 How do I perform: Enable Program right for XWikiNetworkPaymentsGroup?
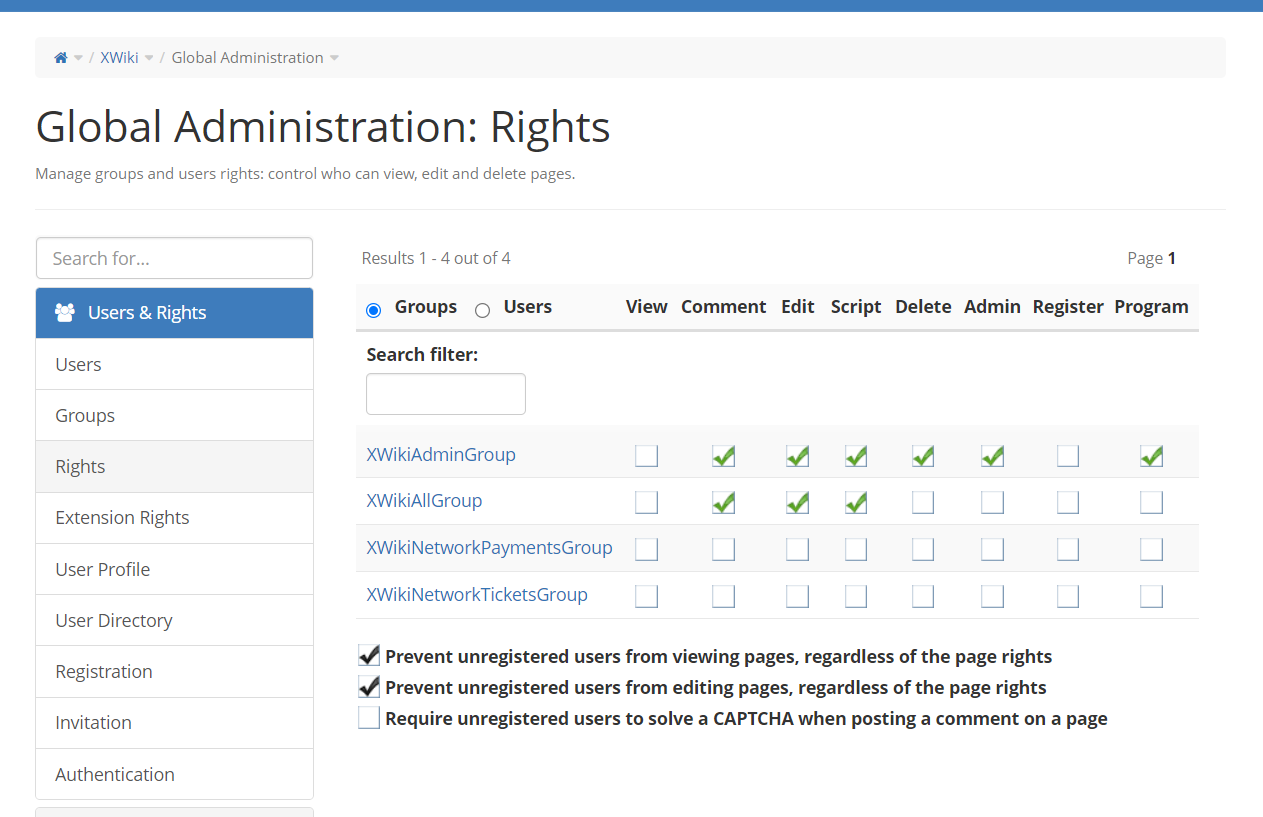1152,549
